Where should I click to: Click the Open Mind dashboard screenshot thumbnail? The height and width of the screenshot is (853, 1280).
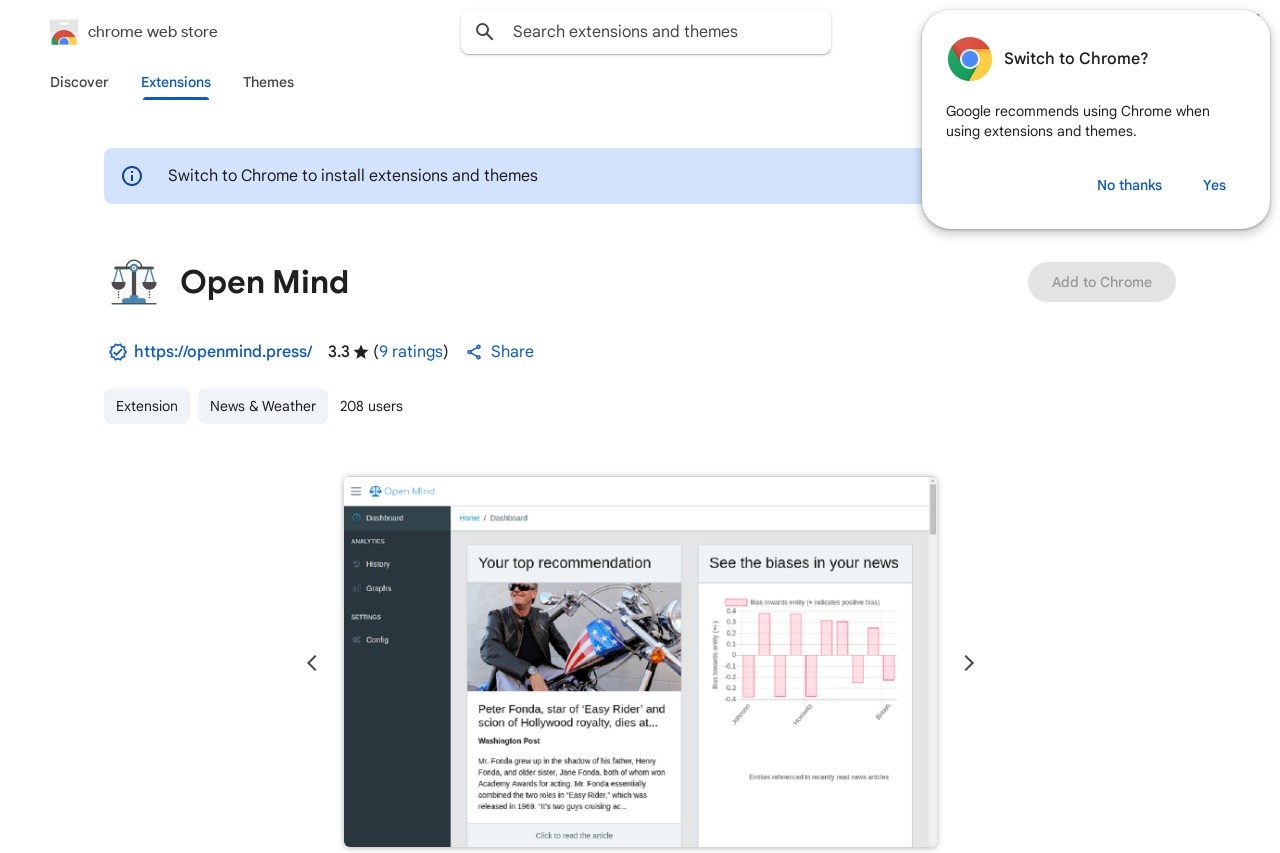(640, 662)
